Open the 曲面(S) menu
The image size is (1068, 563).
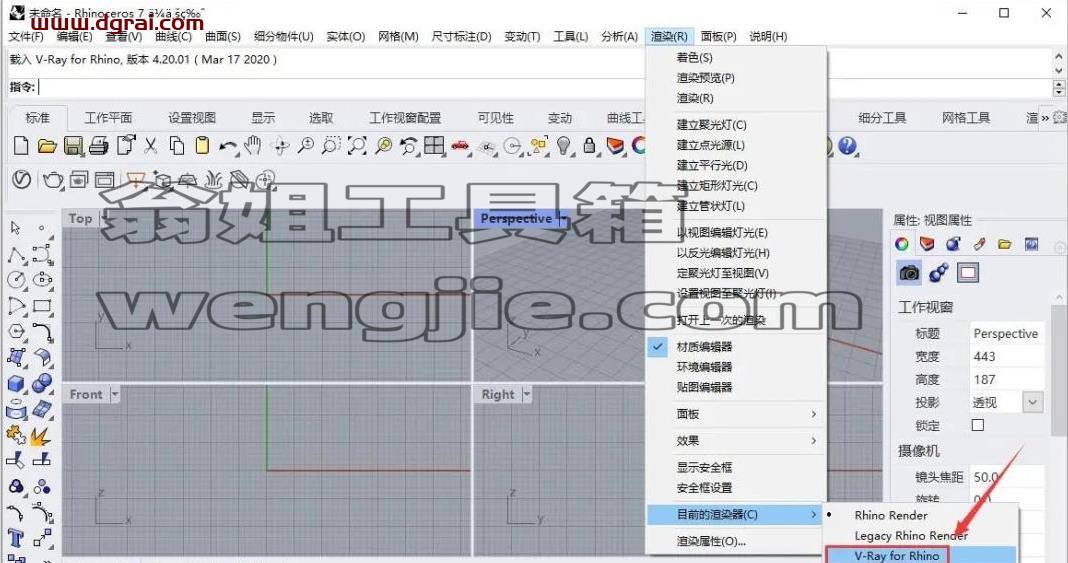tap(223, 37)
